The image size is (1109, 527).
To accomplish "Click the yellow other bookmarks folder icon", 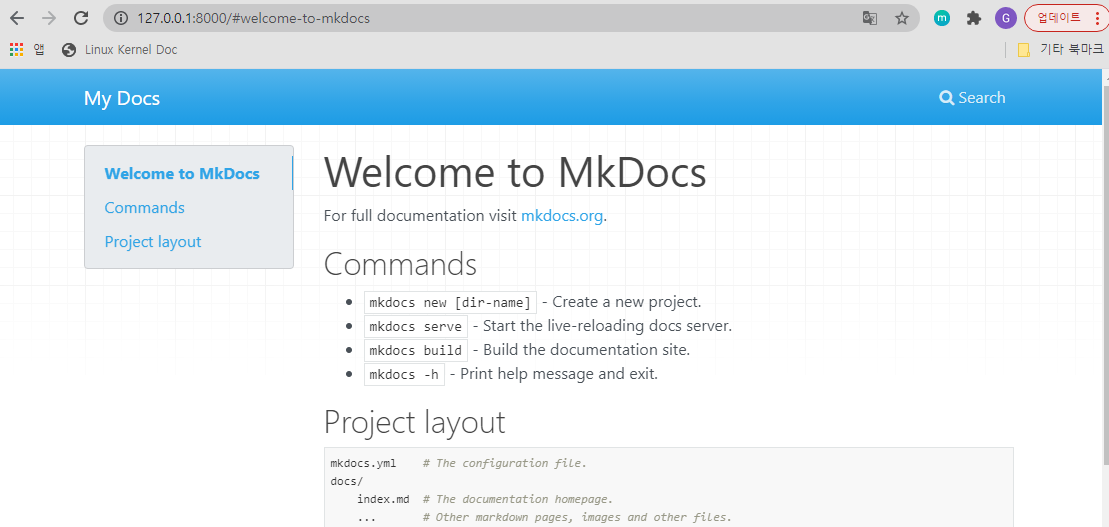I will 1023,50.
